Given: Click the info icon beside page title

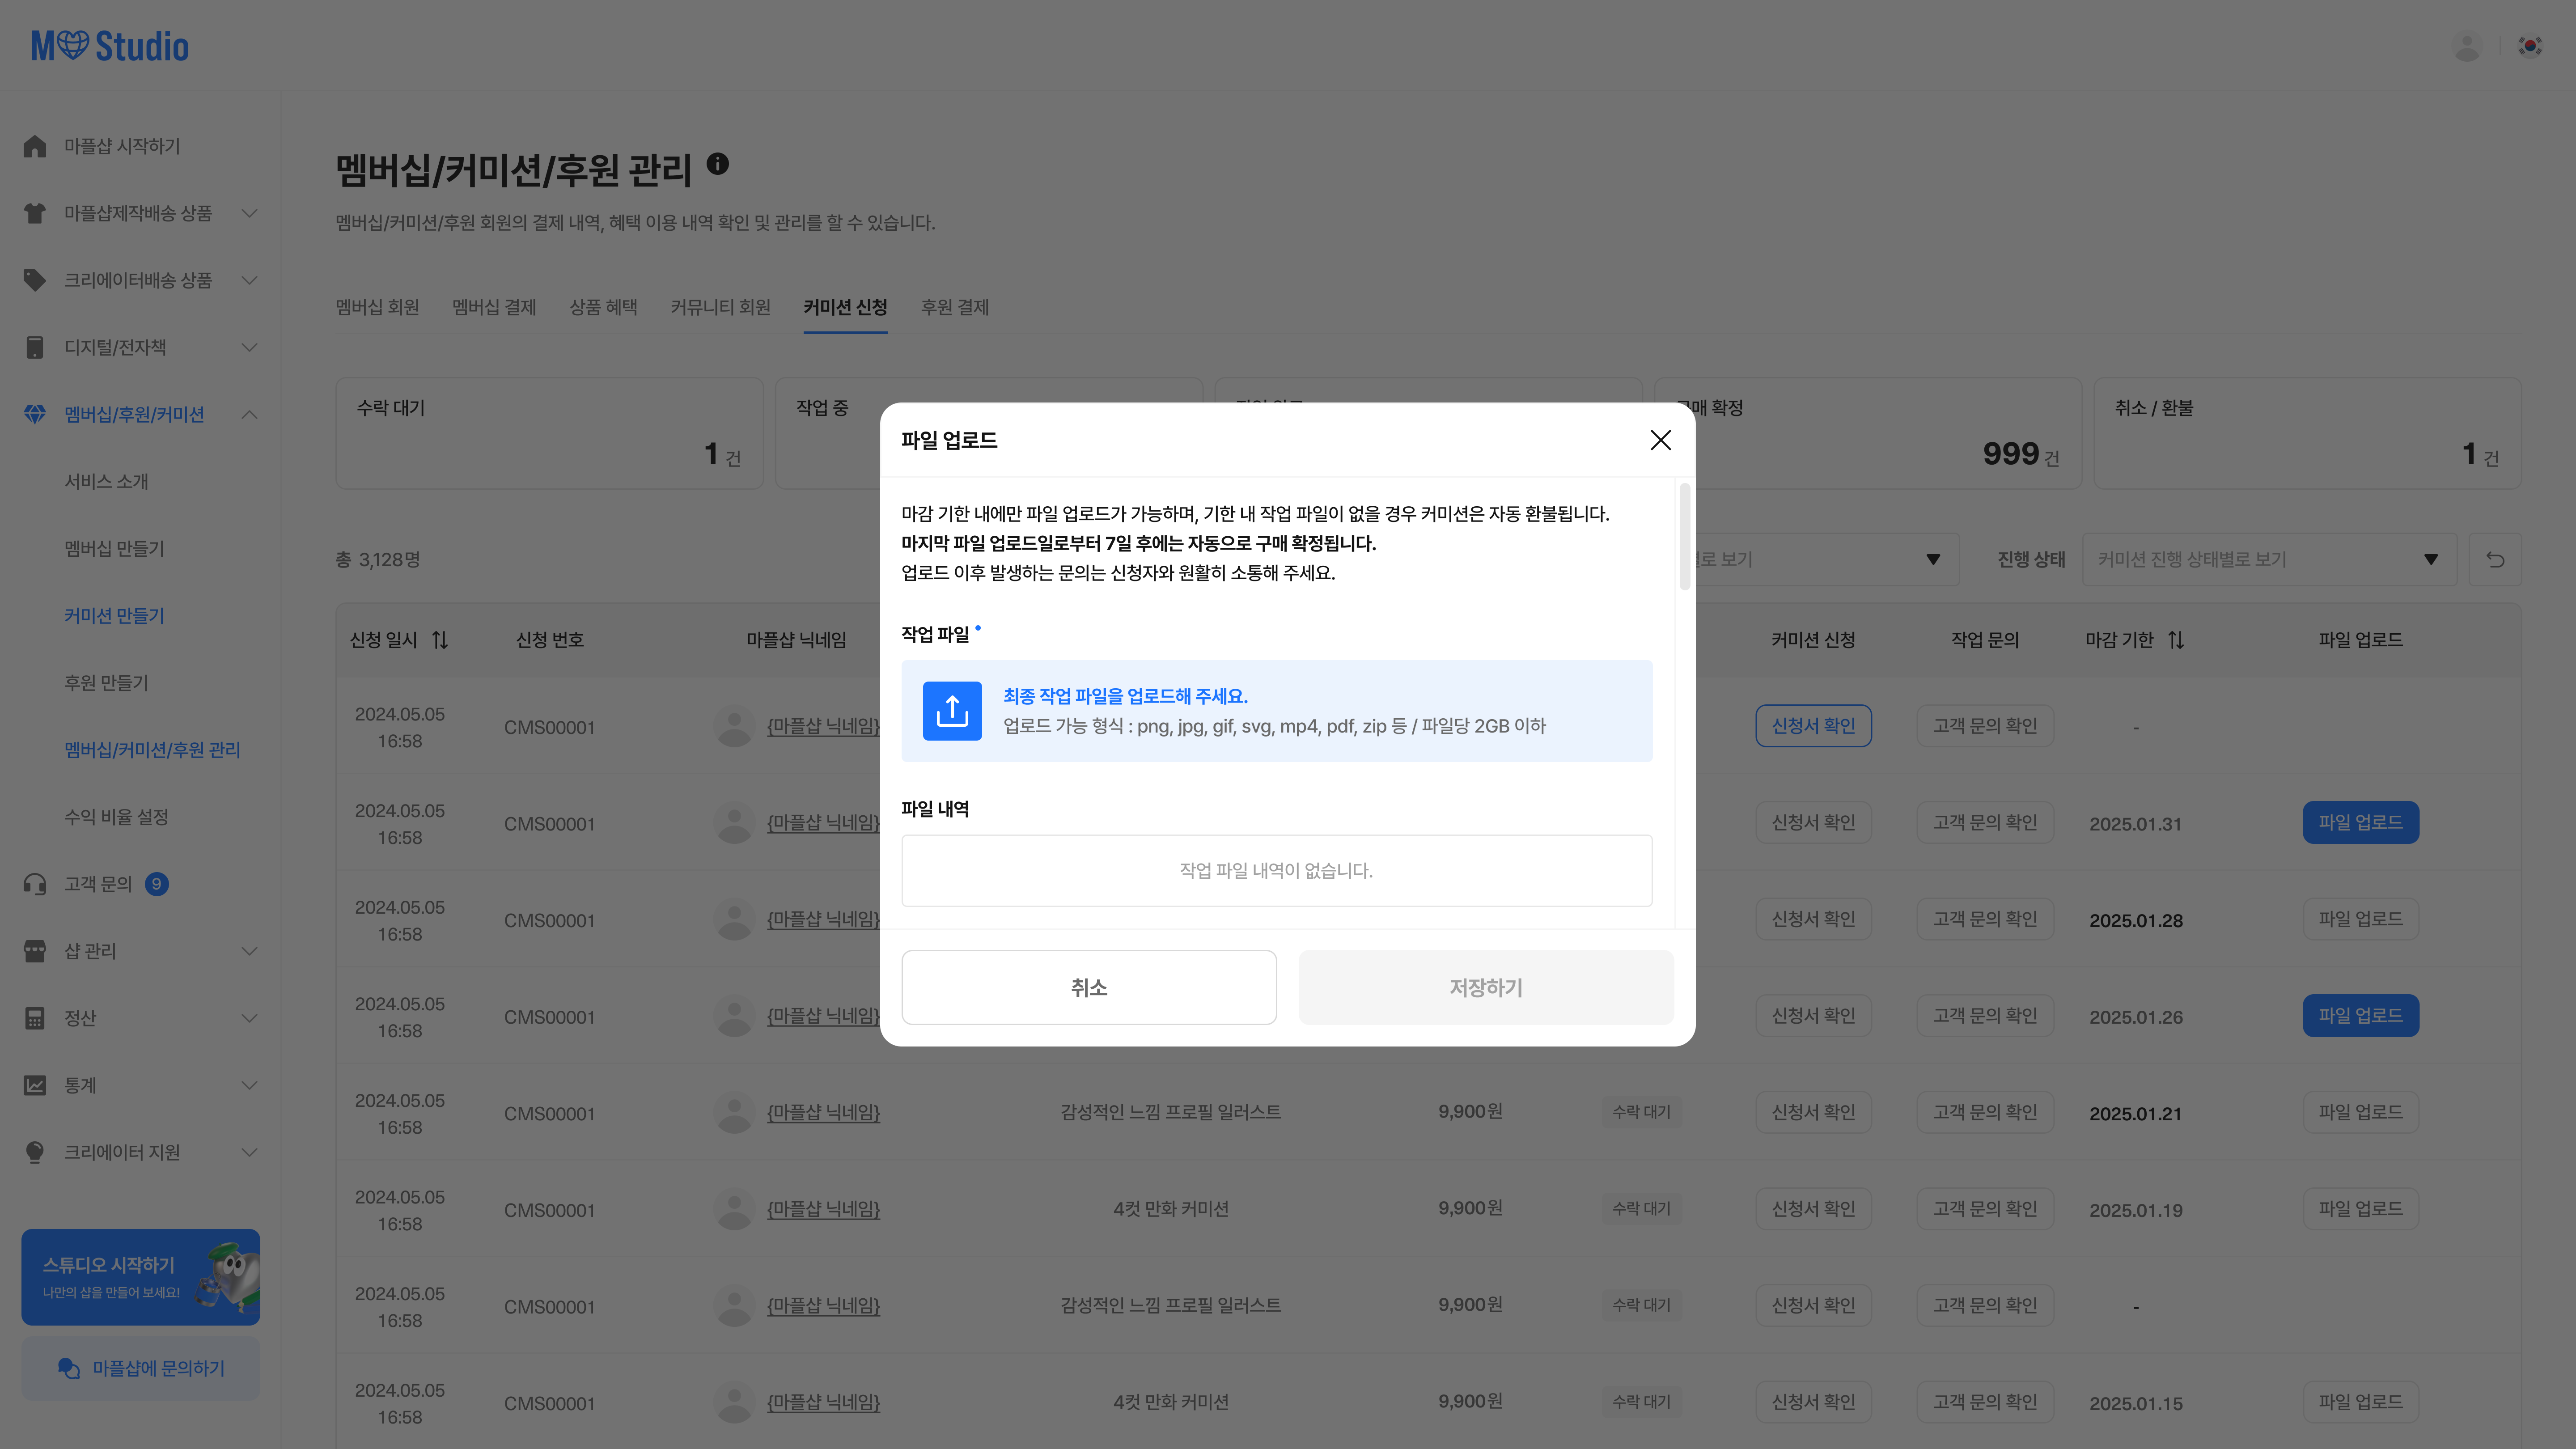Looking at the screenshot, I should (x=717, y=164).
